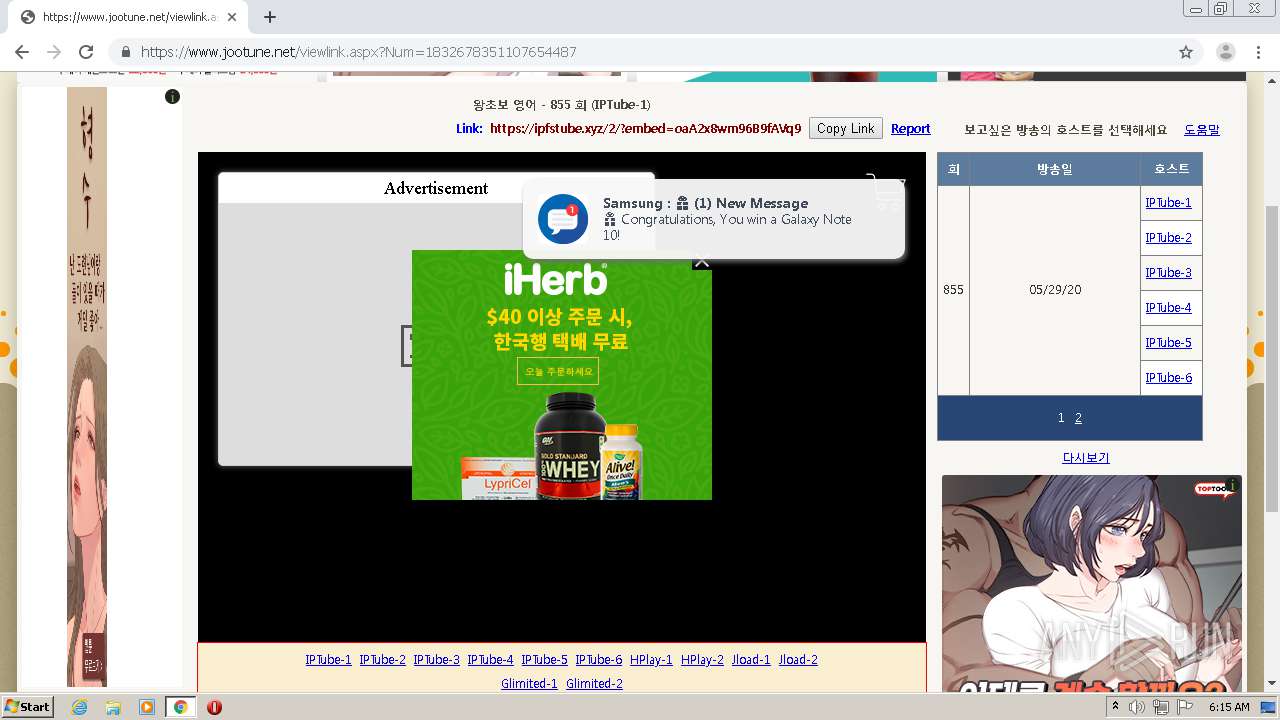Go to page 2 of the episode table
Image resolution: width=1280 pixels, height=720 pixels.
click(x=1078, y=418)
